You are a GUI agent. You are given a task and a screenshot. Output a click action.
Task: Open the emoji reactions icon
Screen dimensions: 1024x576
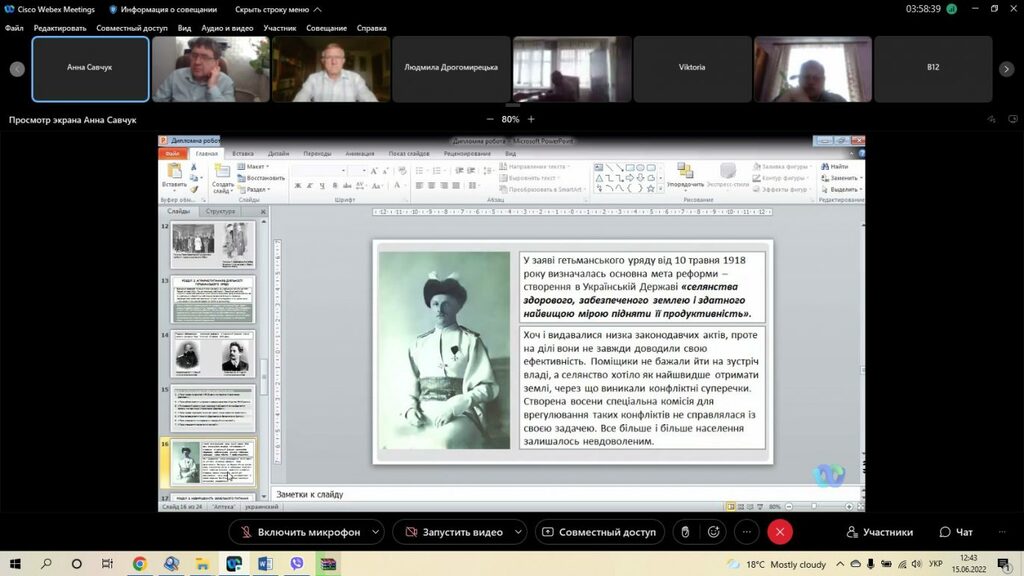click(714, 532)
